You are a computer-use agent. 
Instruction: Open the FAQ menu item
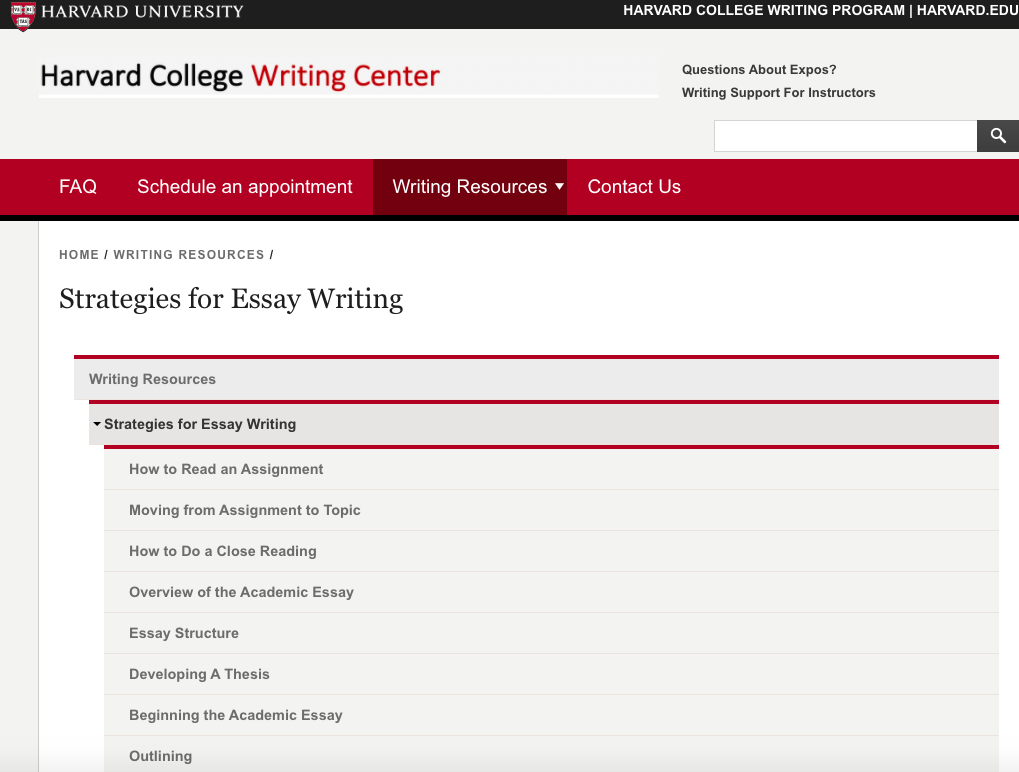(x=78, y=187)
